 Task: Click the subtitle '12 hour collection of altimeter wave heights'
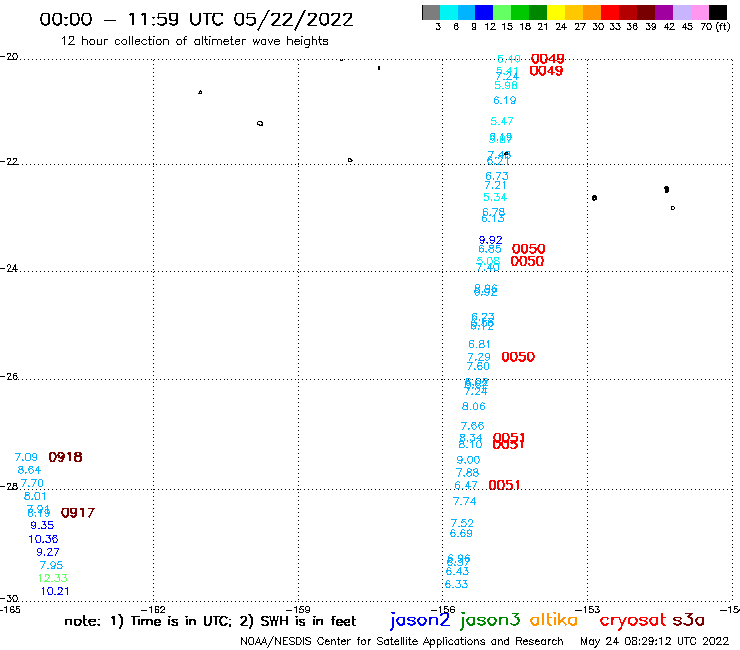point(194,41)
